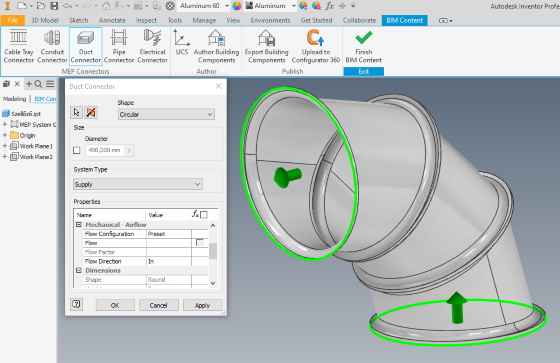
Task: Click the Diameter value input field
Action: pyautogui.click(x=105, y=150)
